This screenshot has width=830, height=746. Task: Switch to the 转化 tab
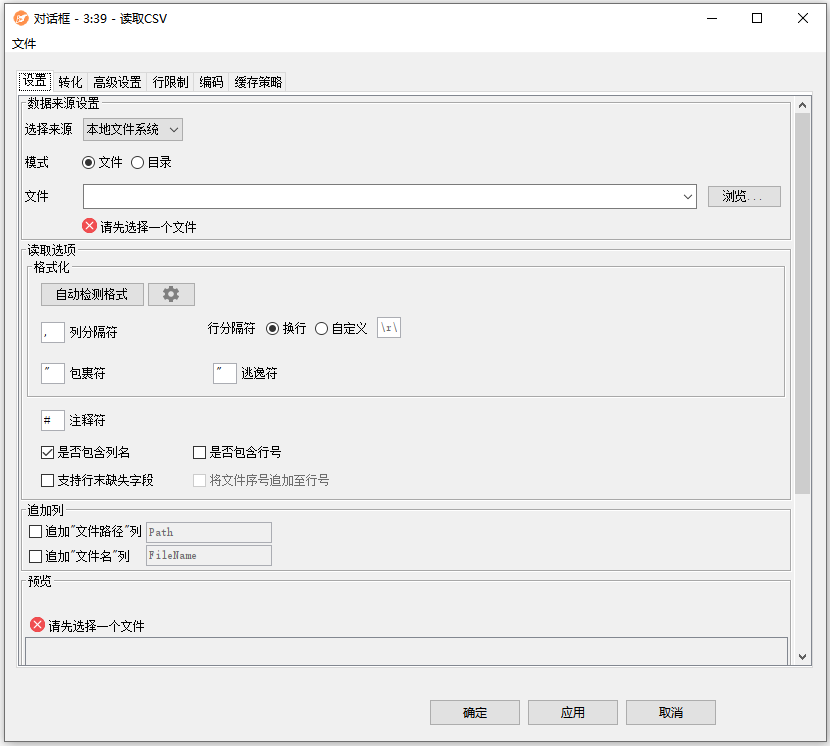[x=70, y=82]
